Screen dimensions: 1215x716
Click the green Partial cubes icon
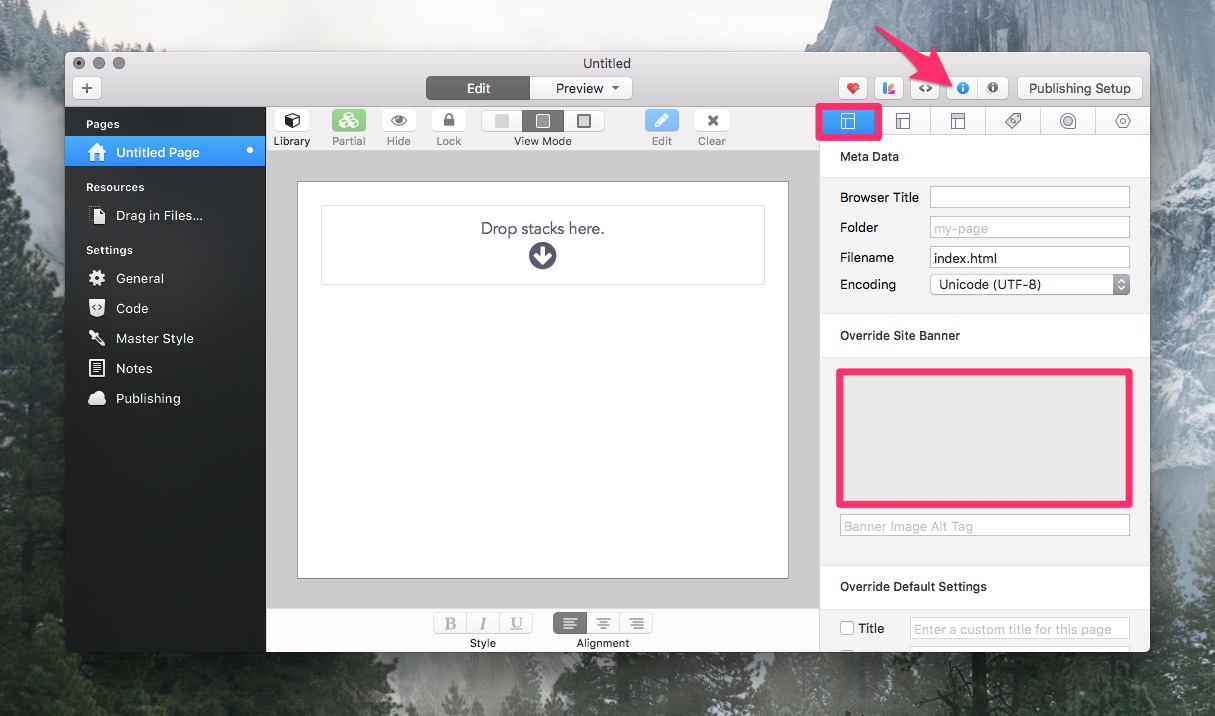349,121
